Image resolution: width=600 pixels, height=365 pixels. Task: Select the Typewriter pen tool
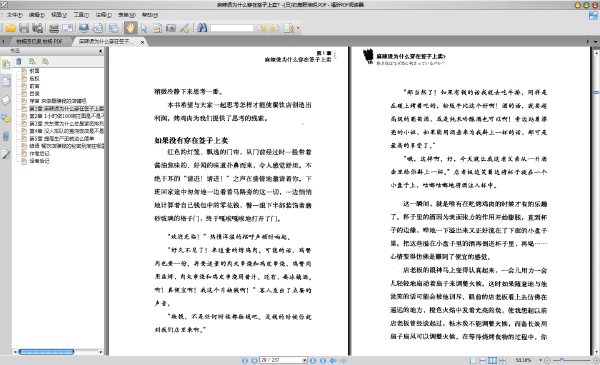[184, 28]
